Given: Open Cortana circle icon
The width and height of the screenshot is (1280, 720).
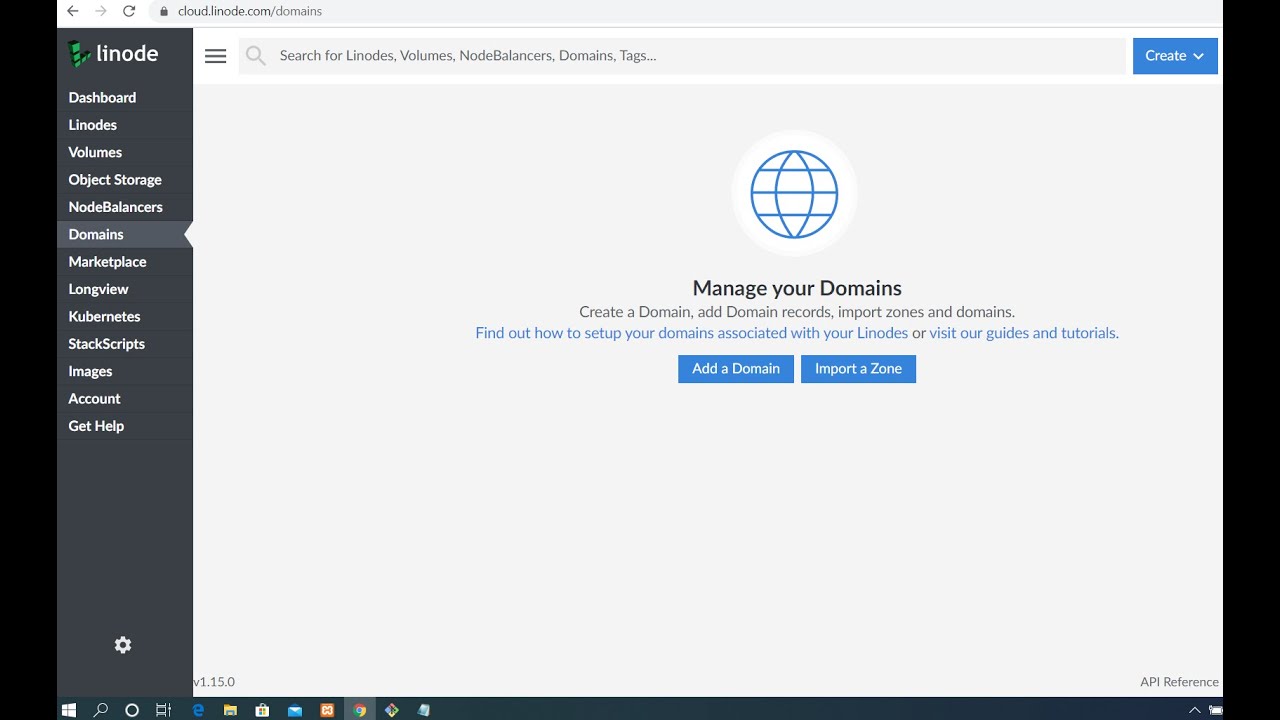Looking at the screenshot, I should (x=132, y=710).
